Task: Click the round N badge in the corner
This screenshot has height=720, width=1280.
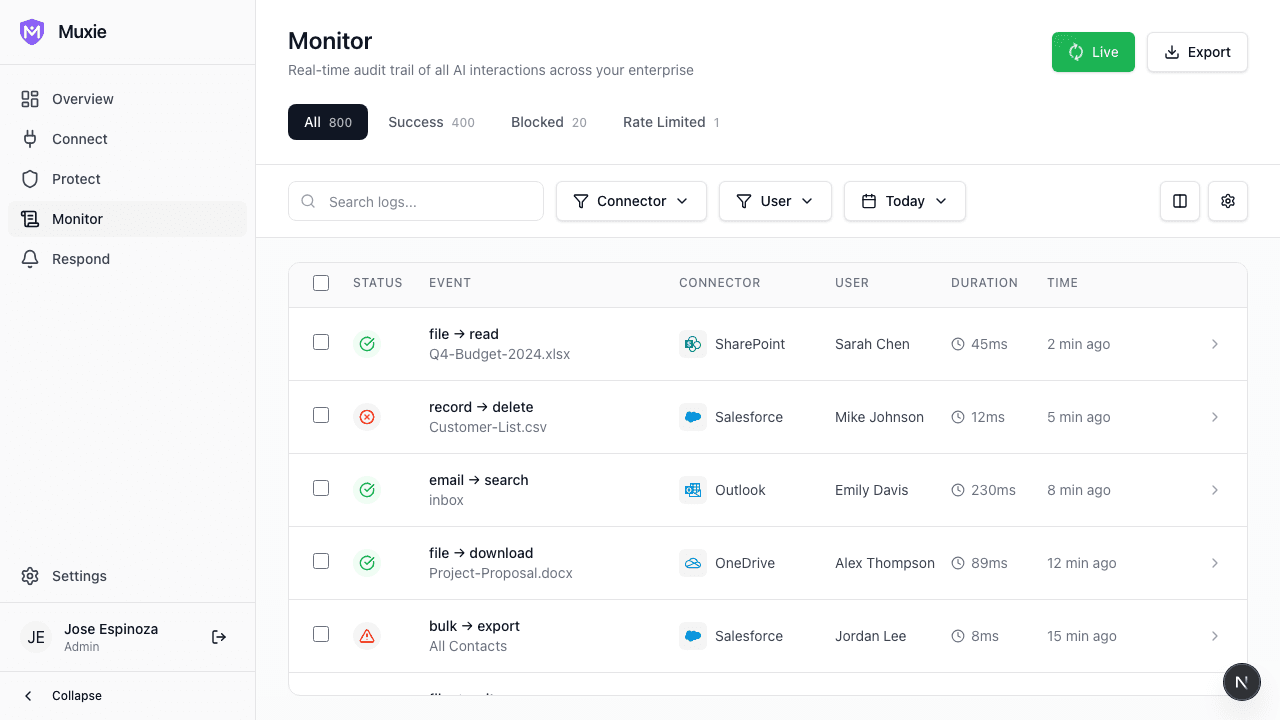Action: [x=1241, y=682]
